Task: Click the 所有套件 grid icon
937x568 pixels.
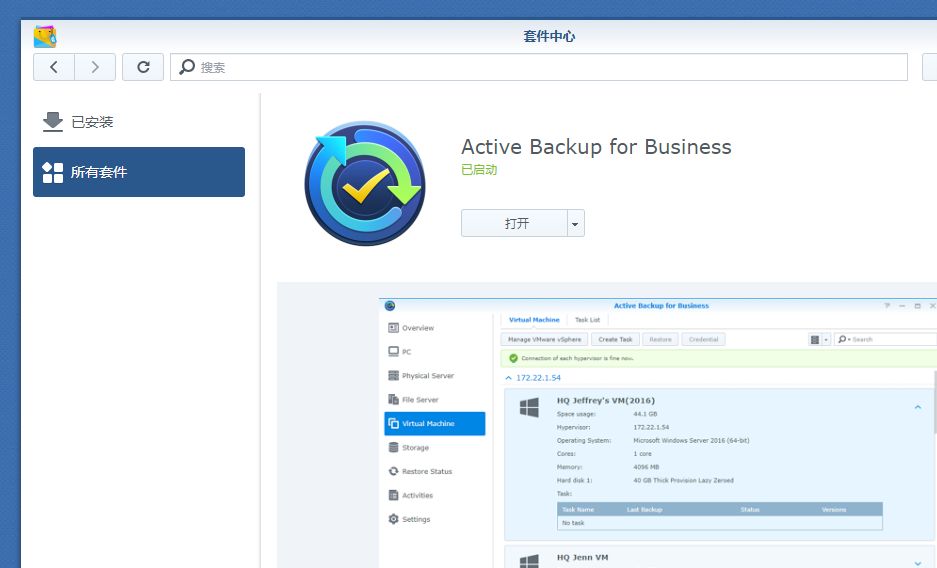Action: click(x=53, y=173)
